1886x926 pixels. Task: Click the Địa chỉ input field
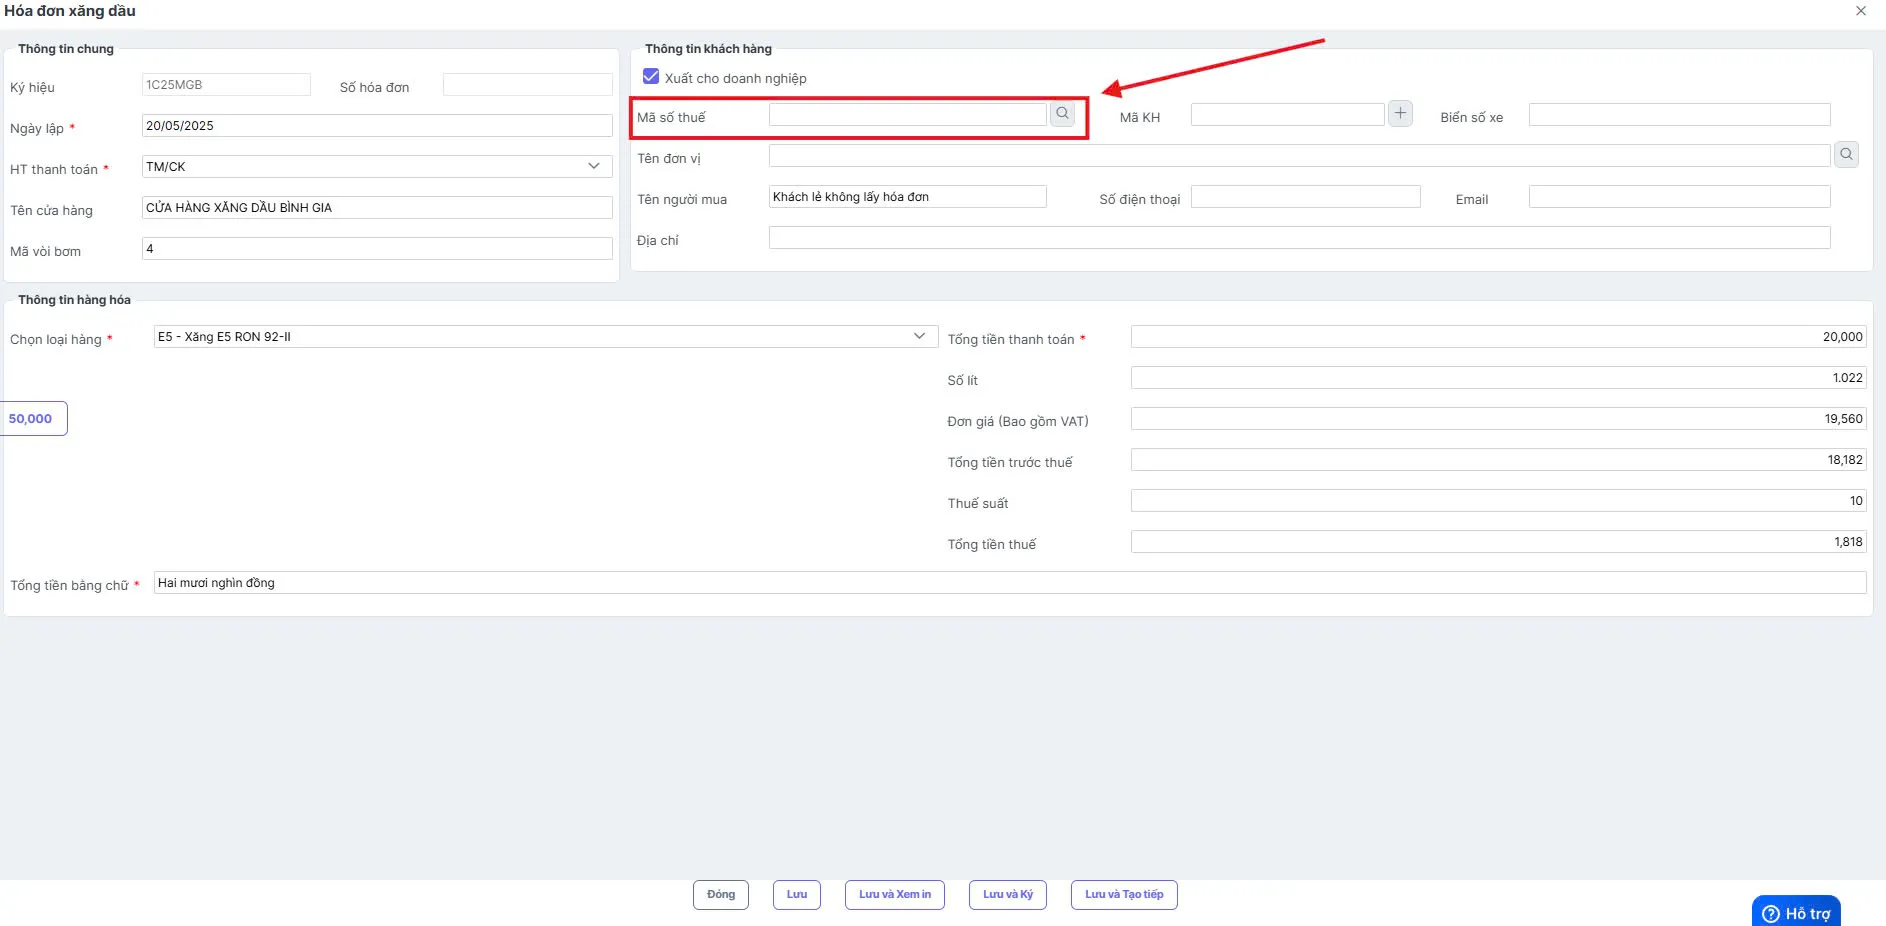[x=1299, y=237]
